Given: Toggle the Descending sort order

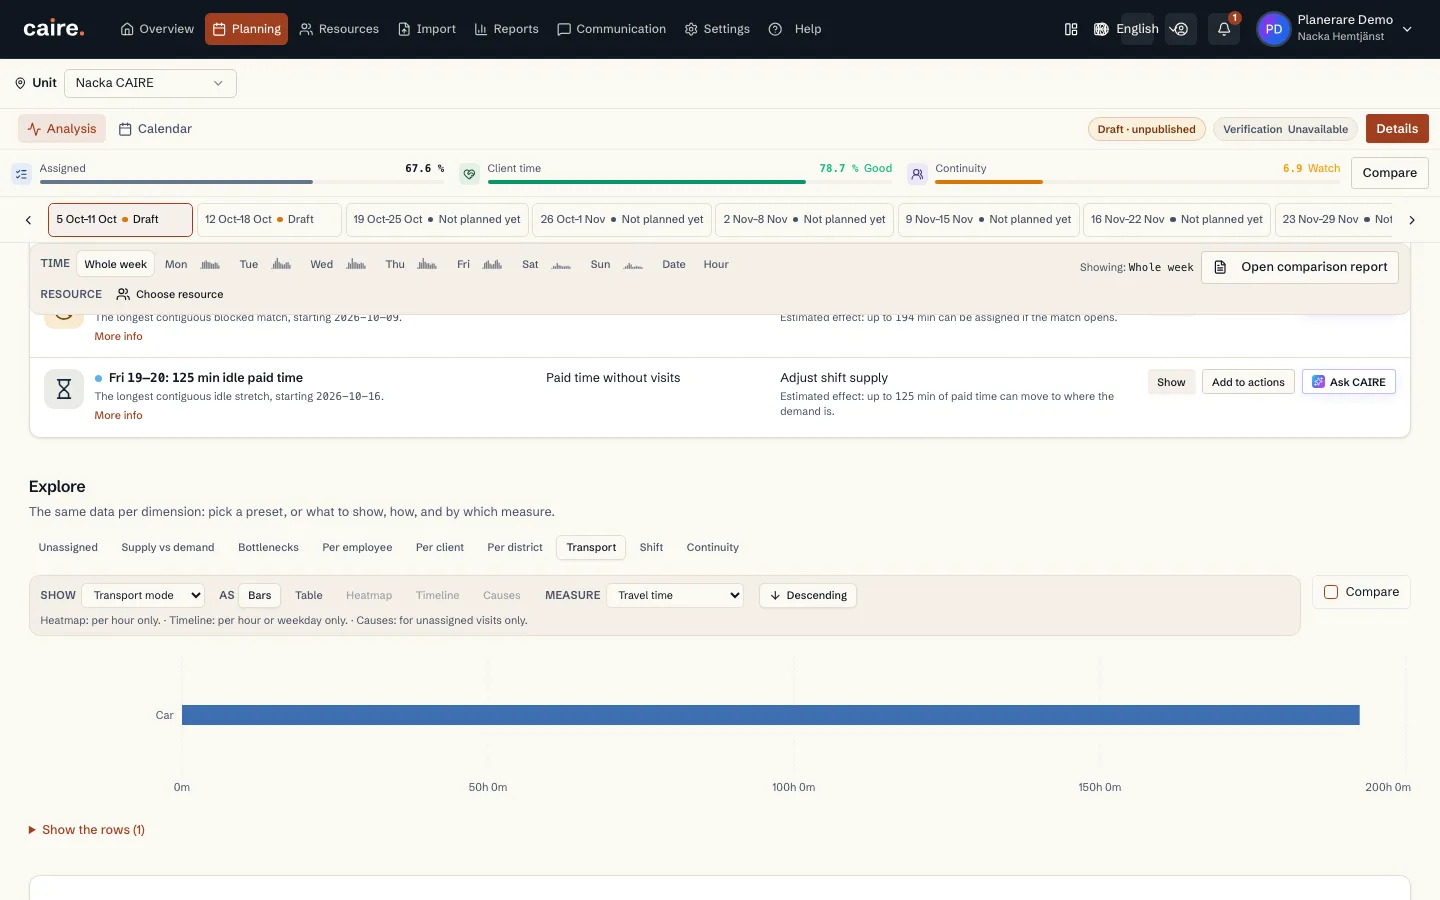Looking at the screenshot, I should point(808,595).
